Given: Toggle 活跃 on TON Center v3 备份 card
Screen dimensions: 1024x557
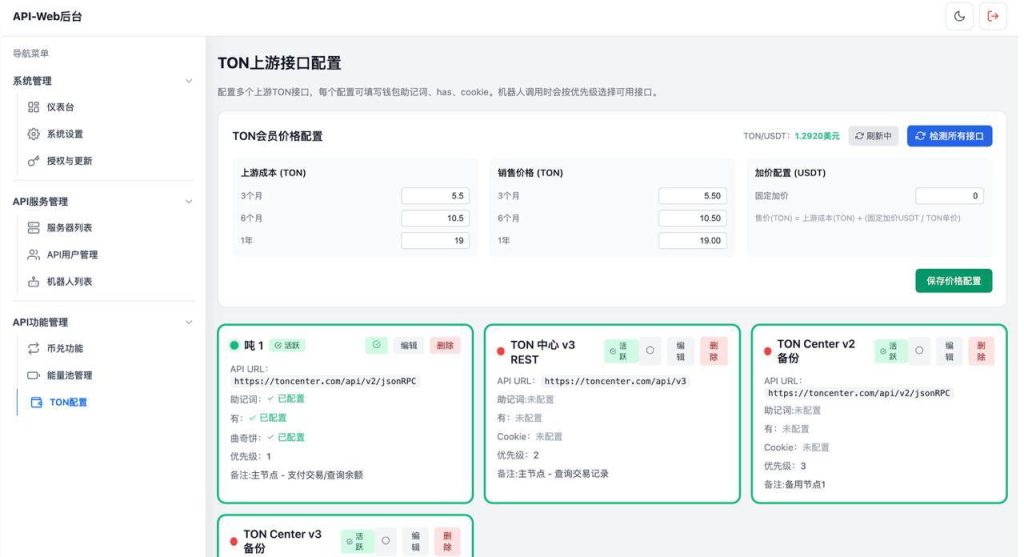Looking at the screenshot, I should tap(357, 541).
